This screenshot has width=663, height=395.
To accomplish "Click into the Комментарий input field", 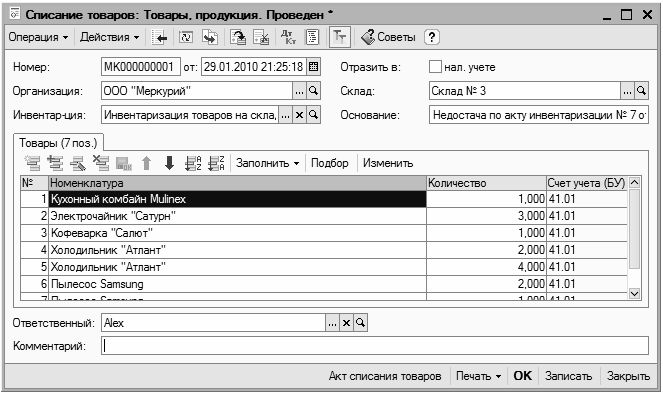I will (x=375, y=346).
